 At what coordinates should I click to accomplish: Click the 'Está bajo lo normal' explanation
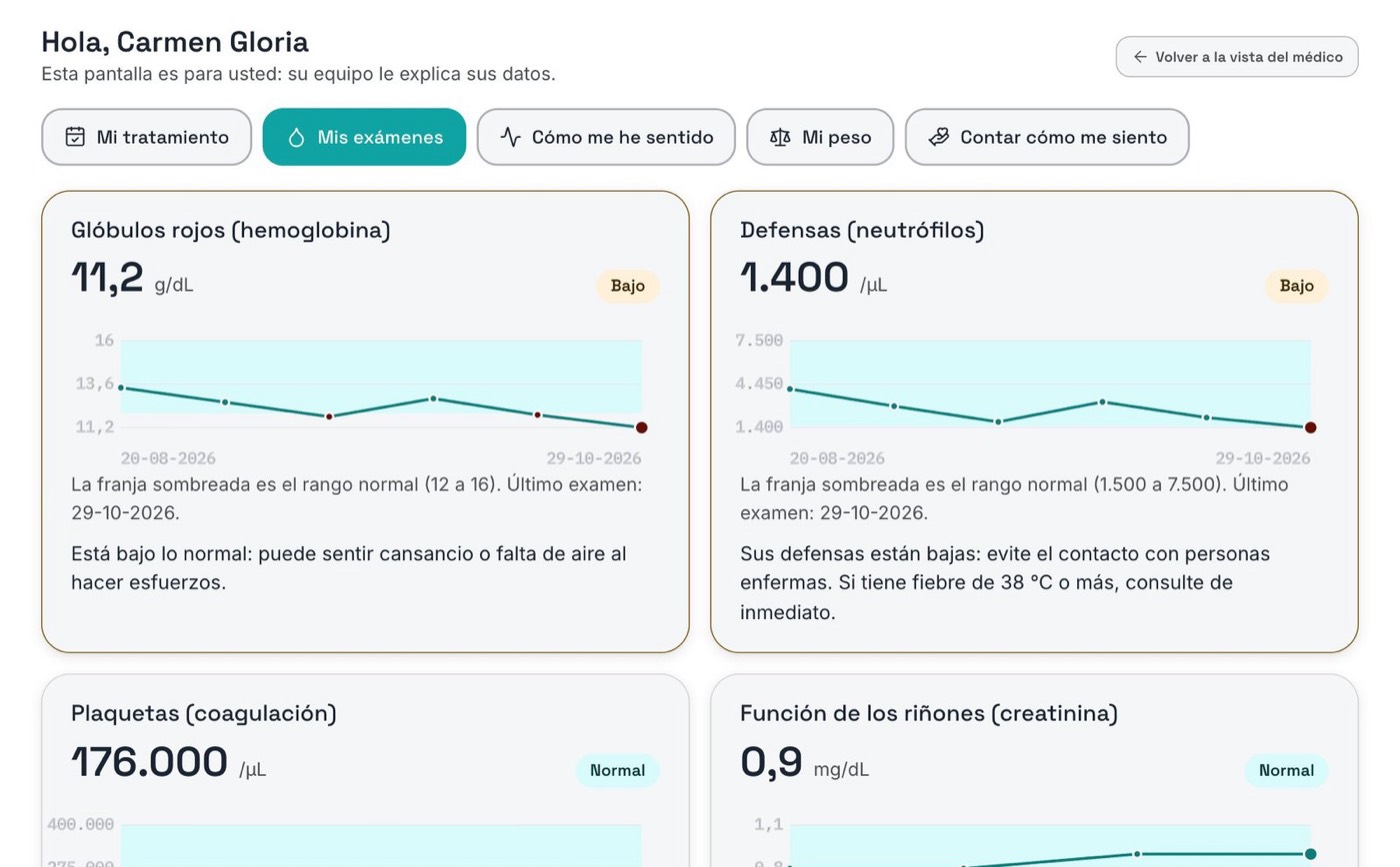pyautogui.click(x=349, y=568)
